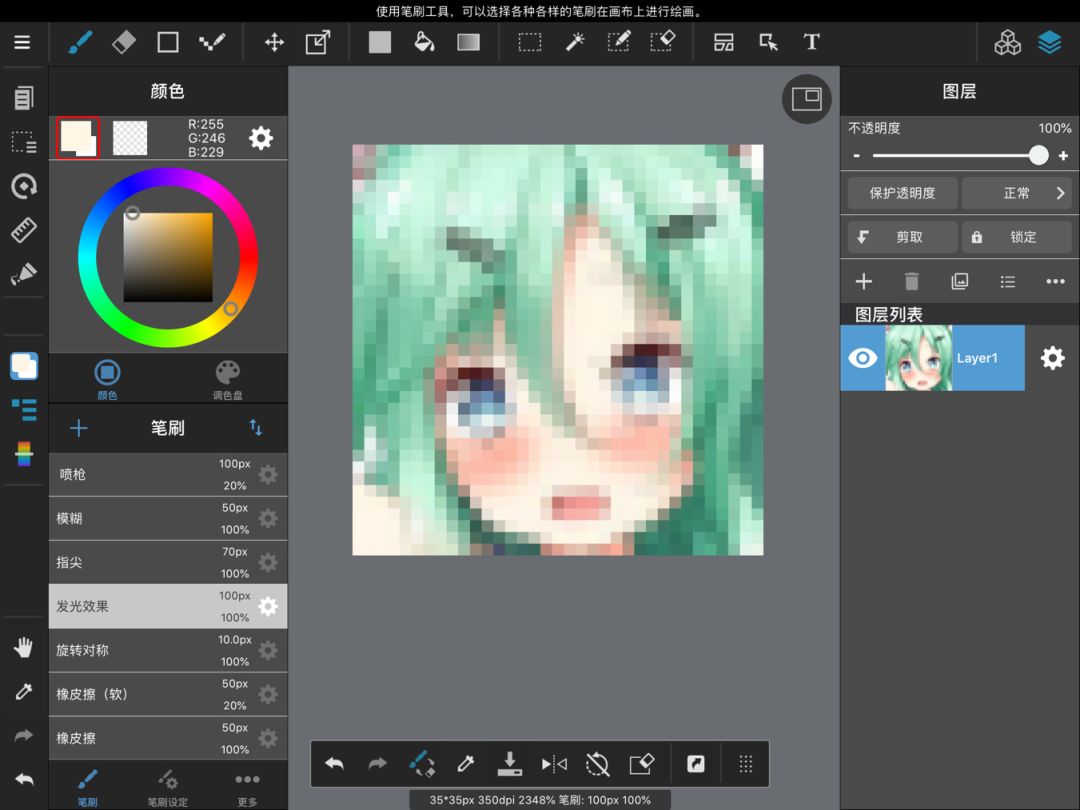Select the Gradient tool
The height and width of the screenshot is (810, 1080).
(x=468, y=42)
